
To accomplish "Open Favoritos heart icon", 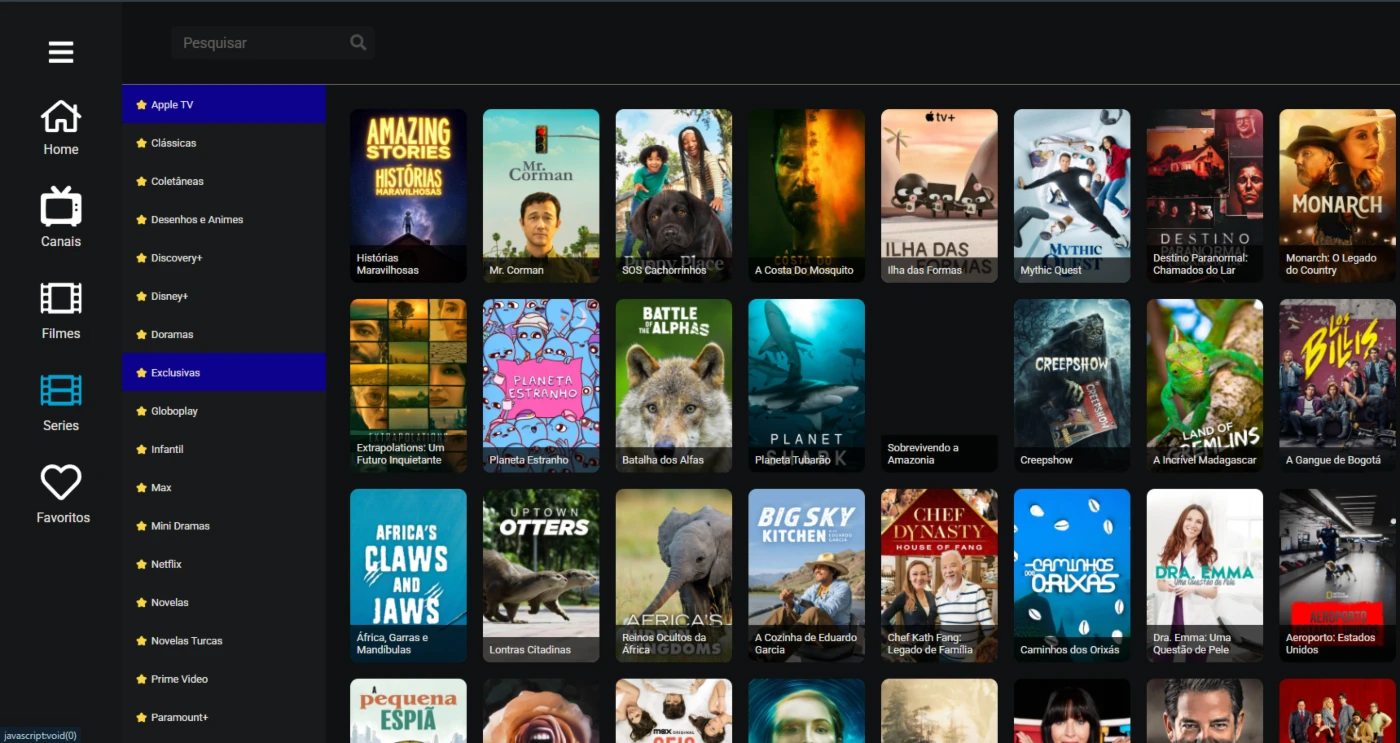I will 61,483.
